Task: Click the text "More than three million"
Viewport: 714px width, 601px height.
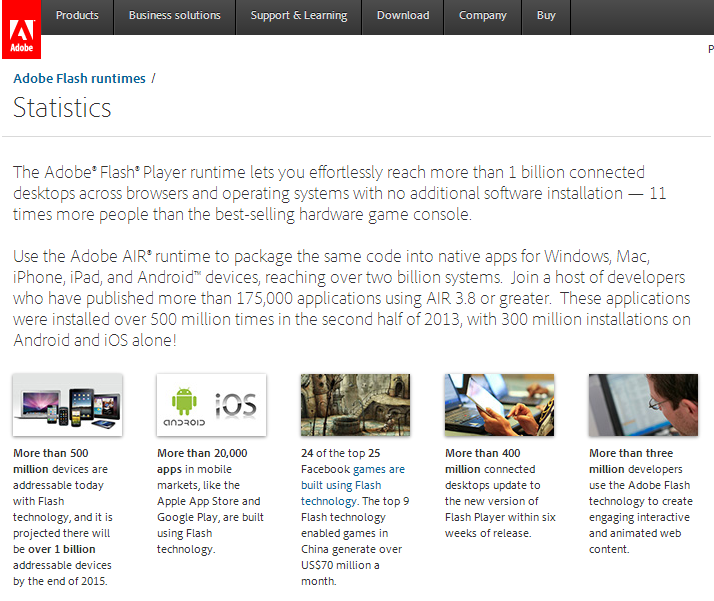Action: (x=631, y=461)
